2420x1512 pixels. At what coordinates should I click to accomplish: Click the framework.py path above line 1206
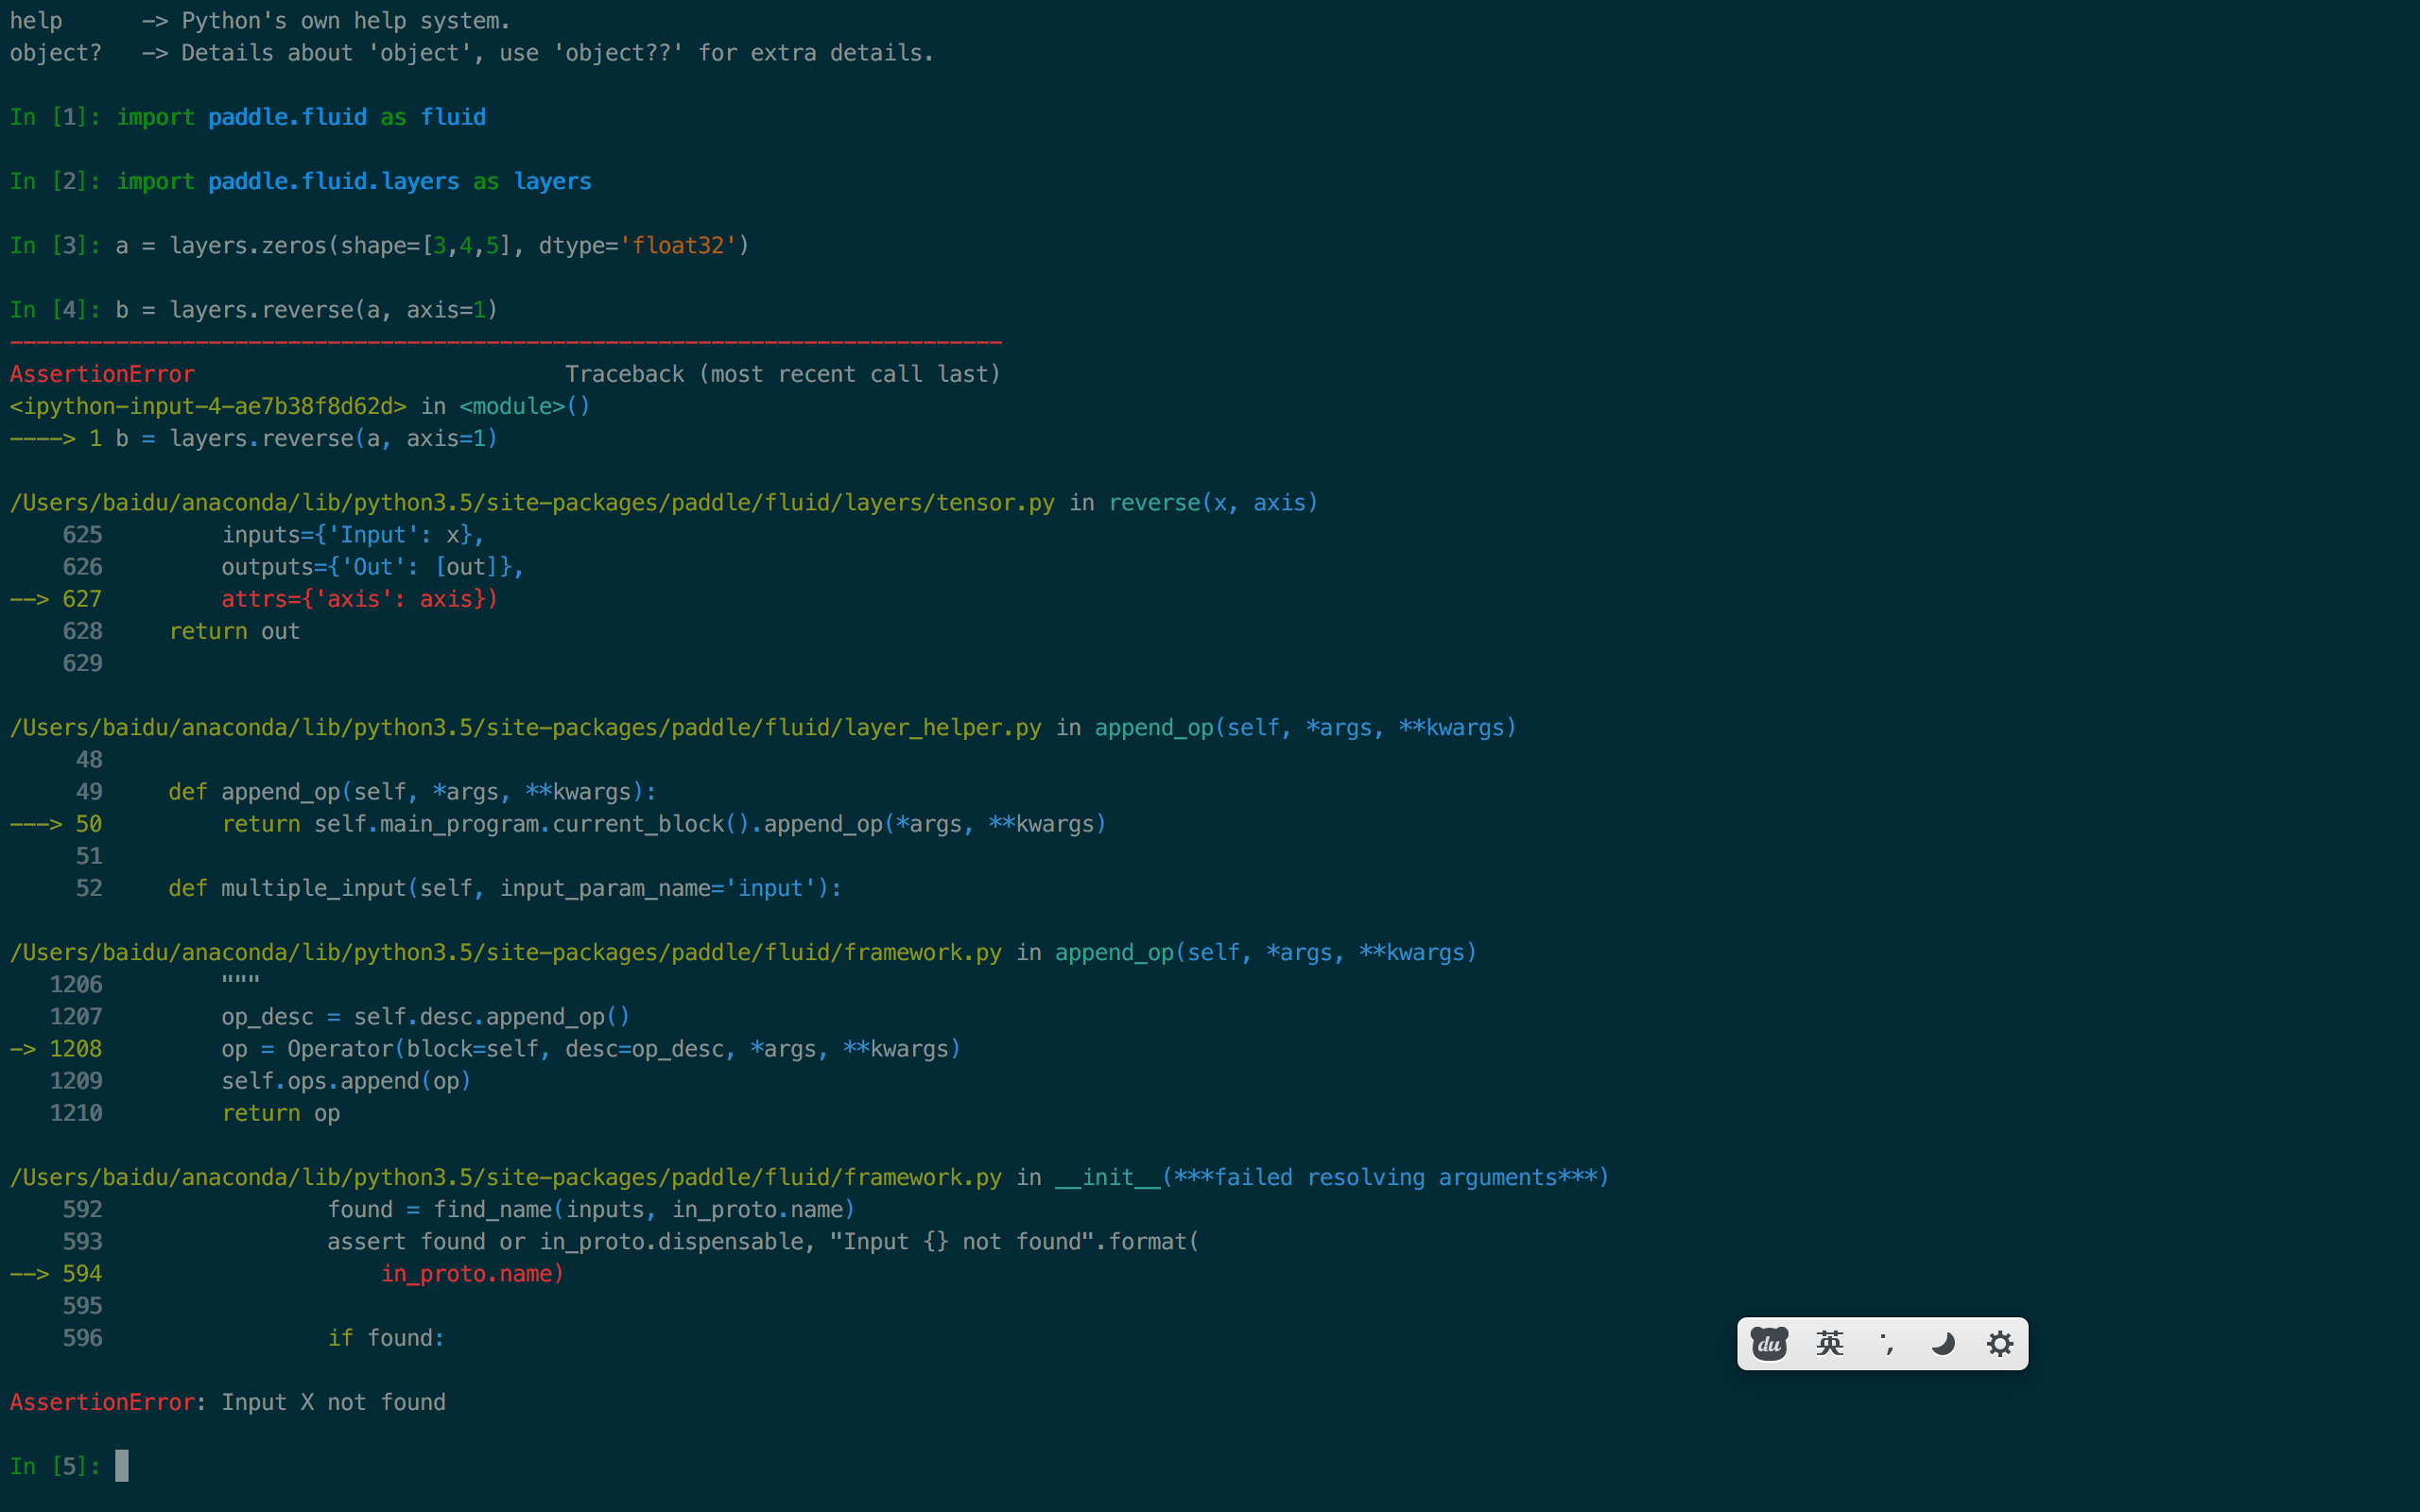505,953
